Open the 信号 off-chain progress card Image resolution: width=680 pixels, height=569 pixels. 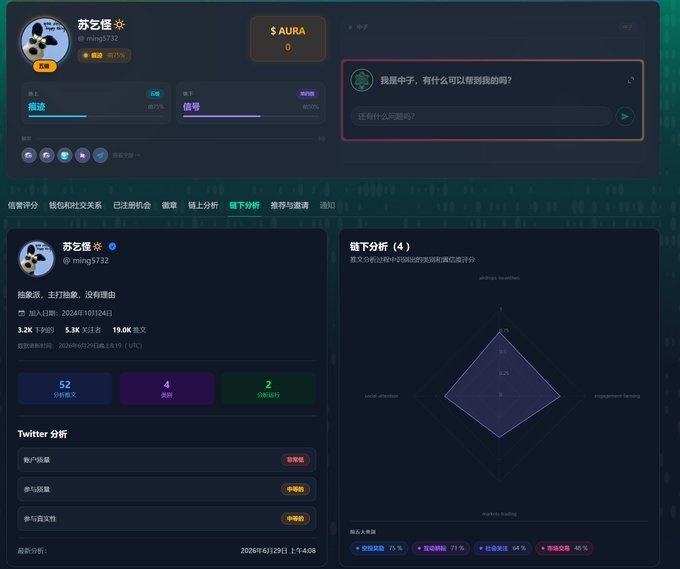point(251,103)
